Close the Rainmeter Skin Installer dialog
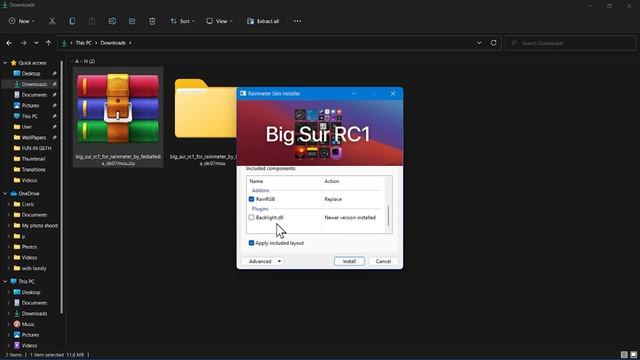Viewport: 640px width, 360px height. (x=393, y=93)
